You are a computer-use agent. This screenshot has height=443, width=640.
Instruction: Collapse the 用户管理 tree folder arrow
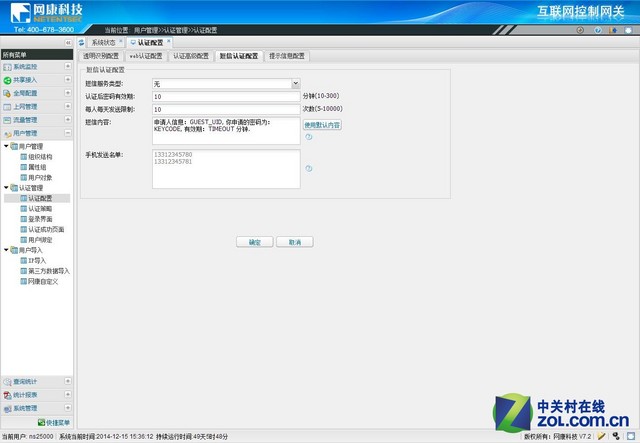coord(6,146)
